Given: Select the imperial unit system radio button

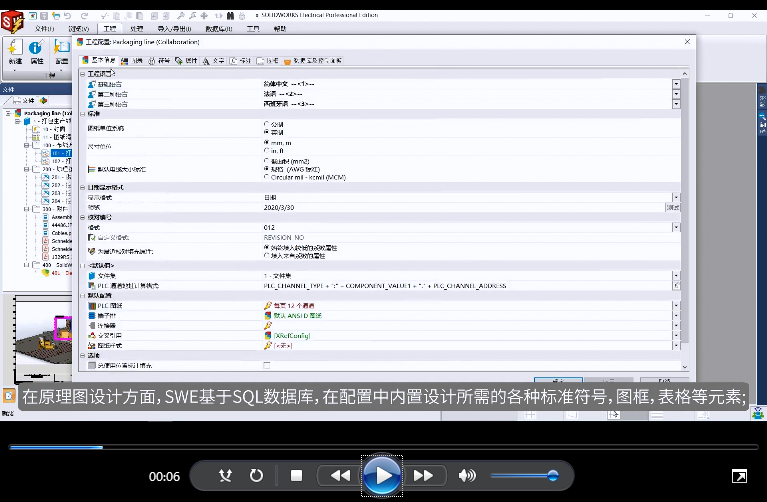Looking at the screenshot, I should [x=267, y=132].
